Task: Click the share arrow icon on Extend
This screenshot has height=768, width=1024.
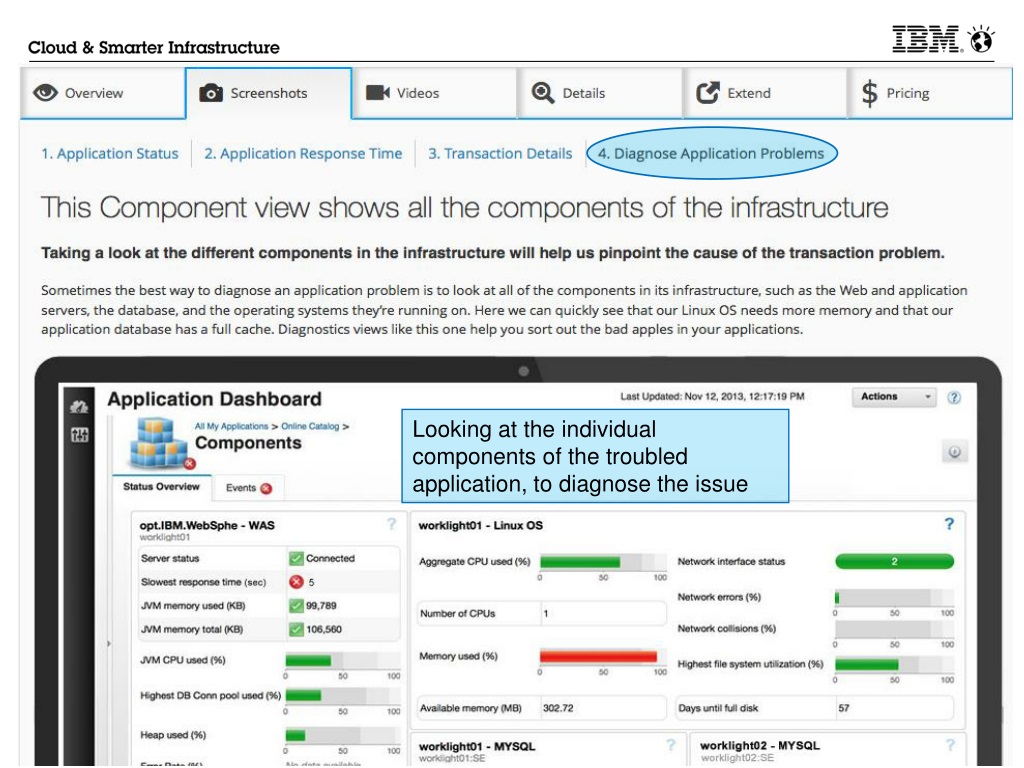Action: (x=708, y=93)
